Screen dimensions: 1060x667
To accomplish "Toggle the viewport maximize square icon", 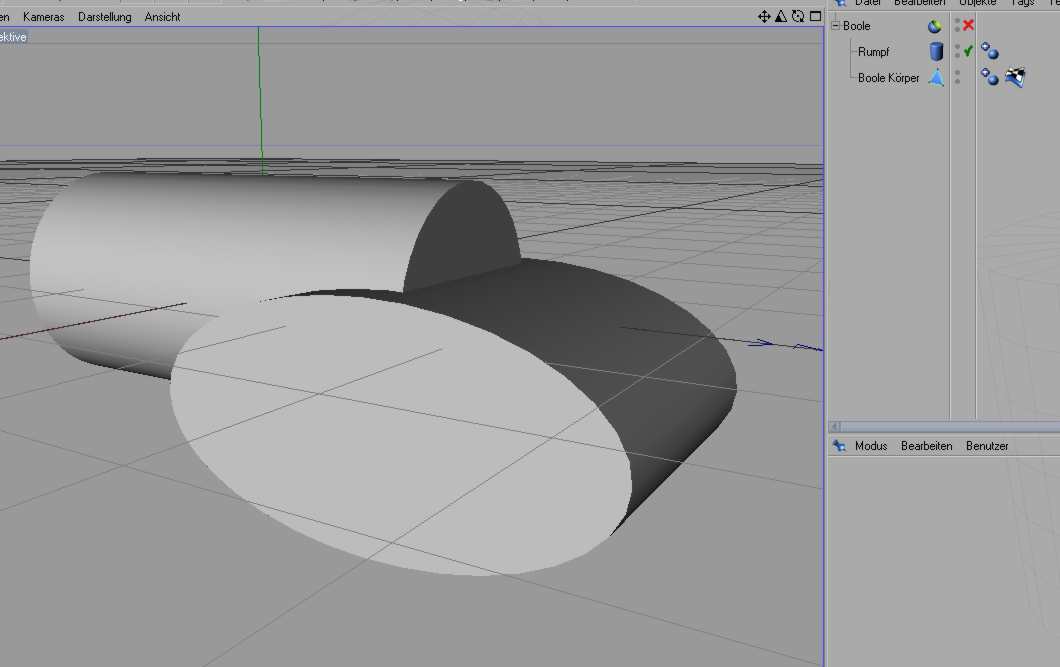I will click(x=815, y=16).
